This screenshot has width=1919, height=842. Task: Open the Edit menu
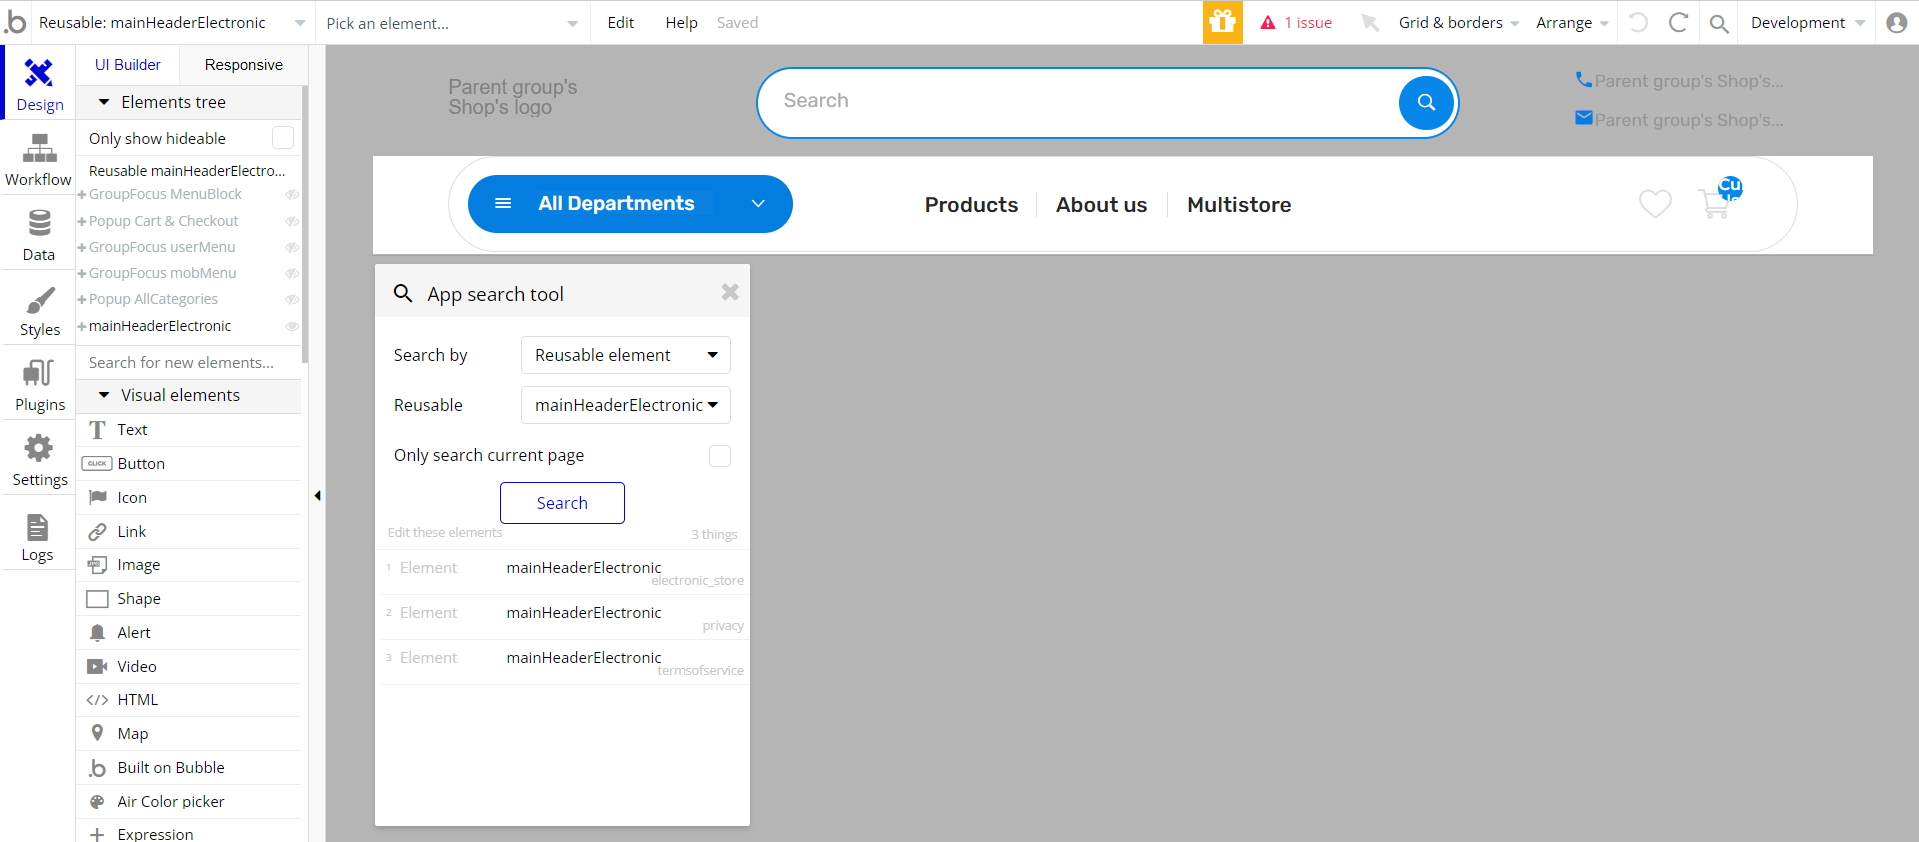coord(620,22)
